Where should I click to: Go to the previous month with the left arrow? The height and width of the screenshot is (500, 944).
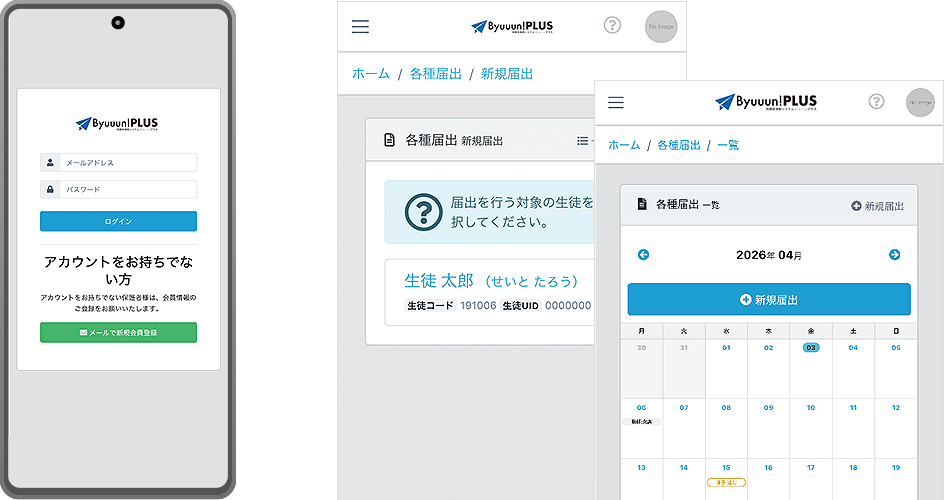pyautogui.click(x=644, y=255)
